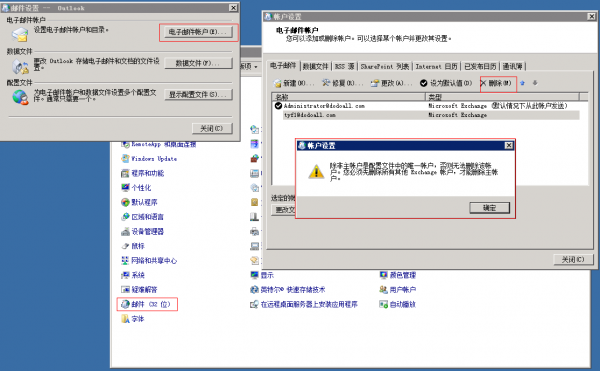Open the 网络和共享中心 icon
The height and width of the screenshot is (371, 600).
pos(126,260)
